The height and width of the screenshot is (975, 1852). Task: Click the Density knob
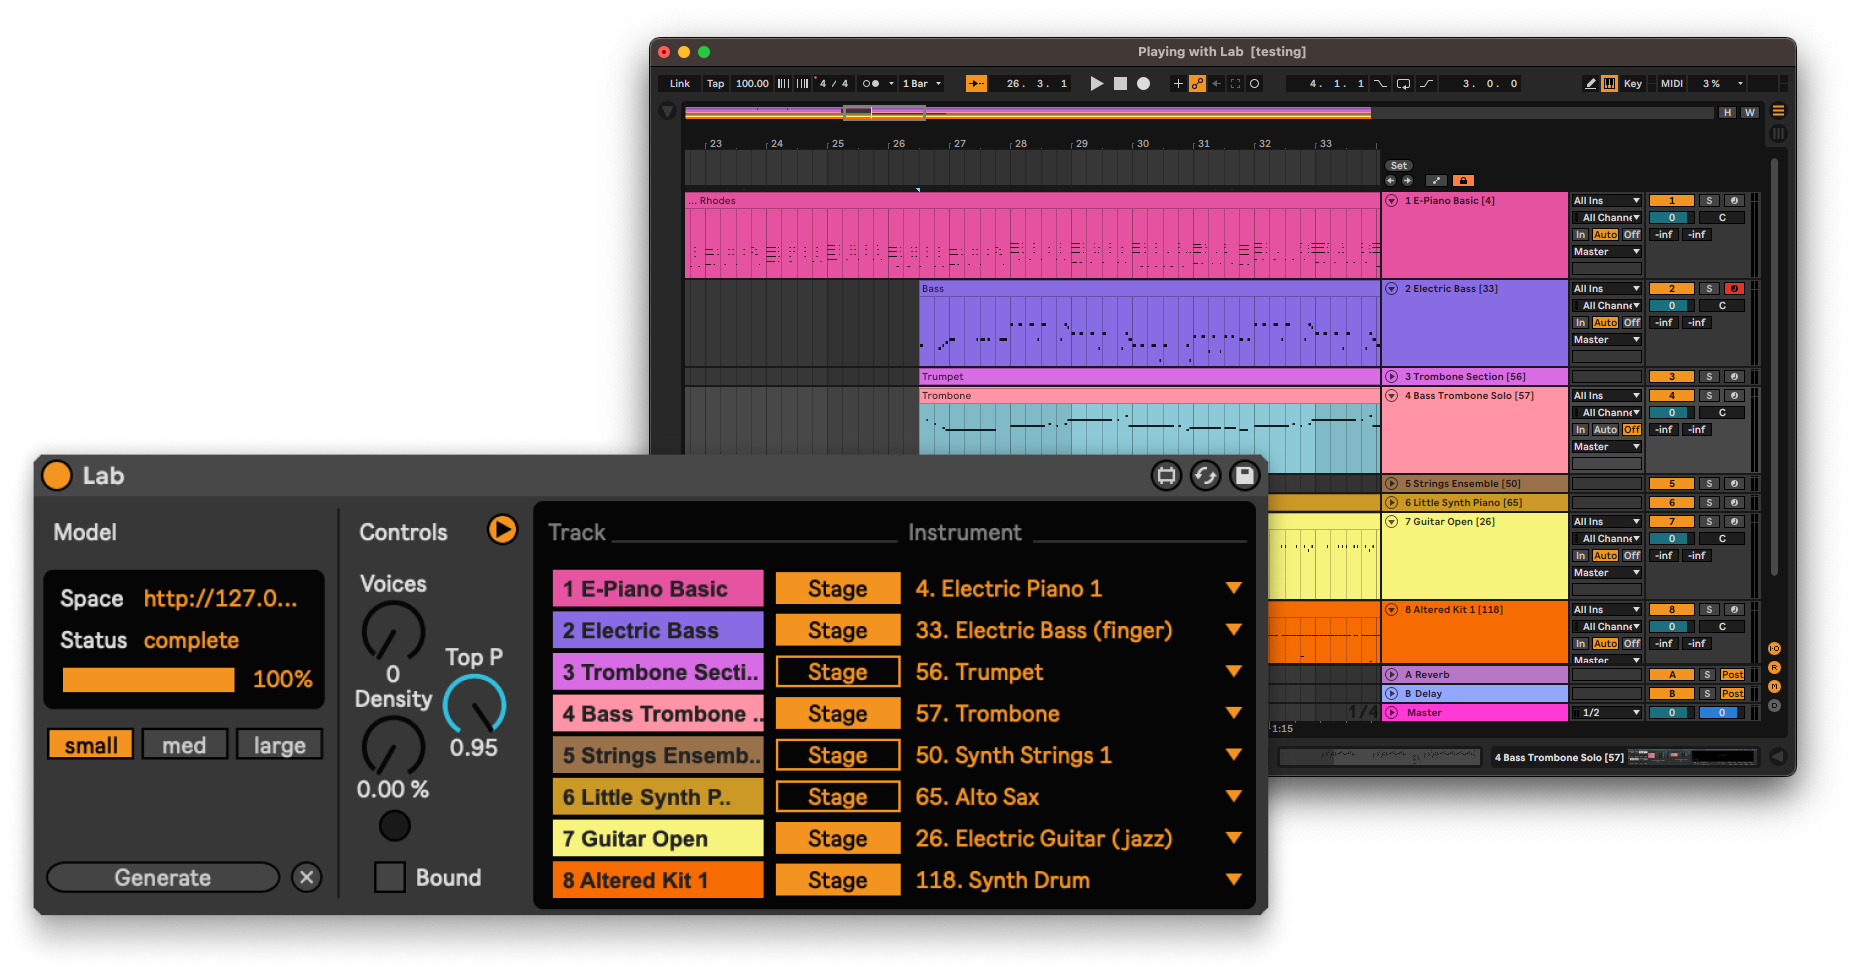[x=393, y=746]
